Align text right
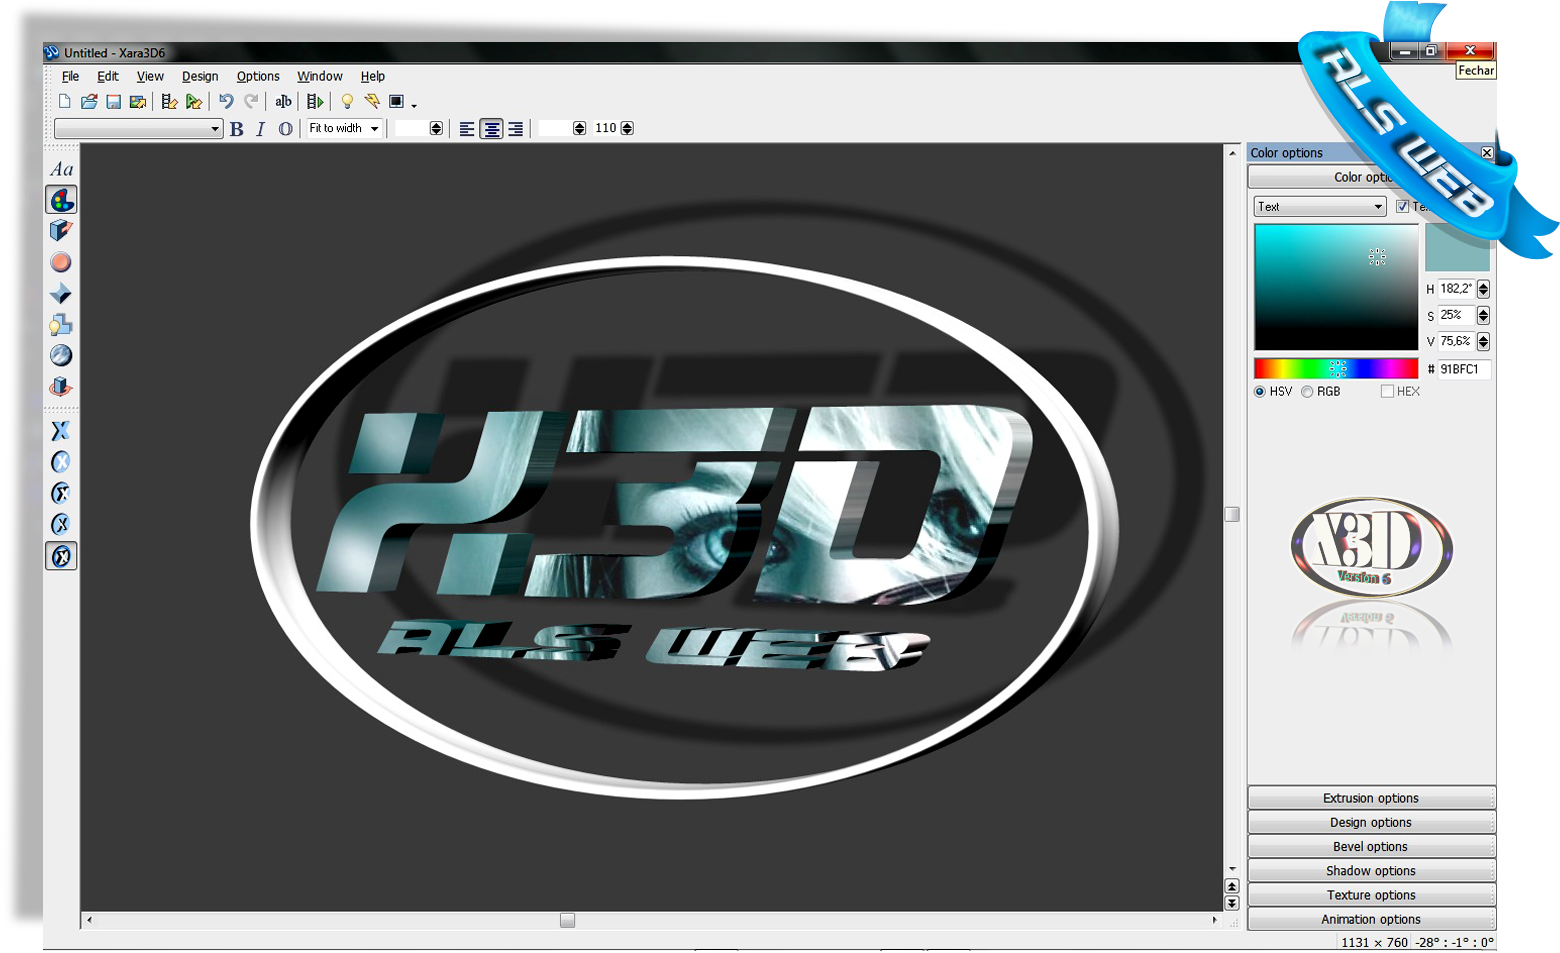1560x953 pixels. point(516,129)
